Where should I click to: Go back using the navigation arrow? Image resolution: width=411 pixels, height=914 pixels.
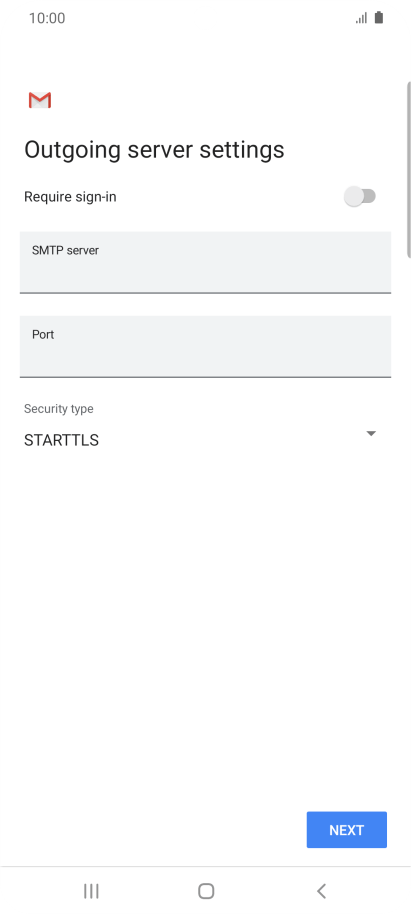click(321, 891)
